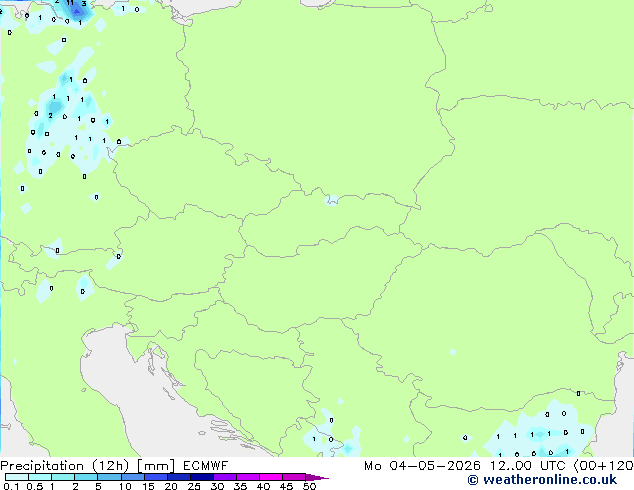Pick the 5–10 mm legend swatch
The height and width of the screenshot is (490, 634).
[x=109, y=477]
